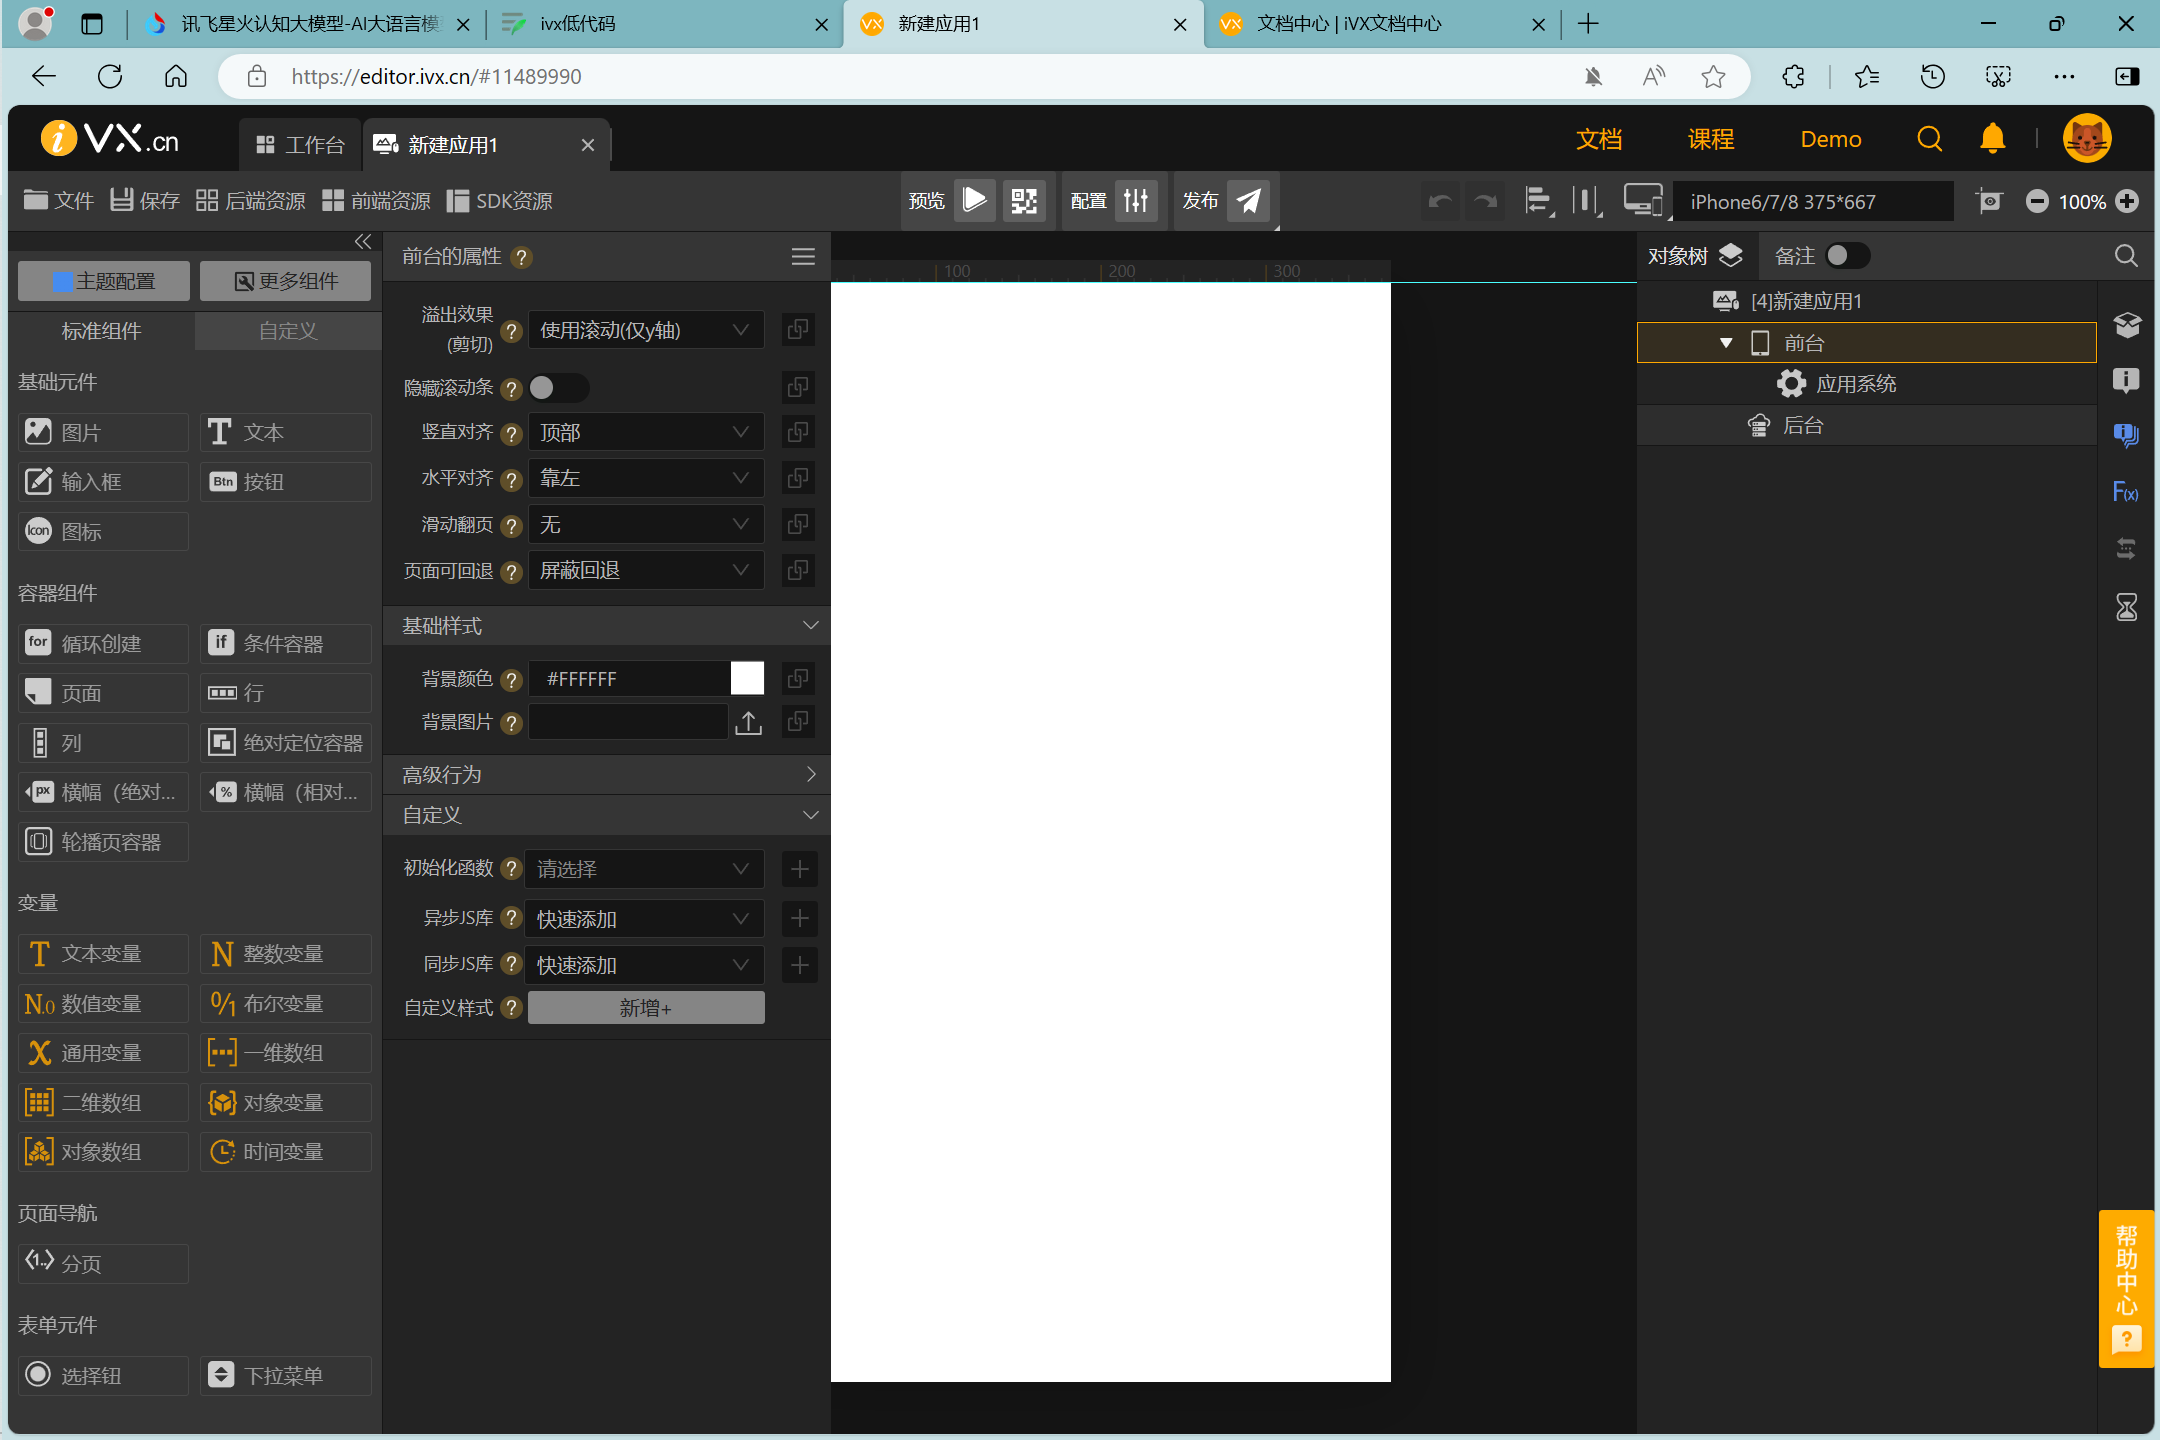
Task: Click the 保存 menu item
Action: (x=145, y=201)
